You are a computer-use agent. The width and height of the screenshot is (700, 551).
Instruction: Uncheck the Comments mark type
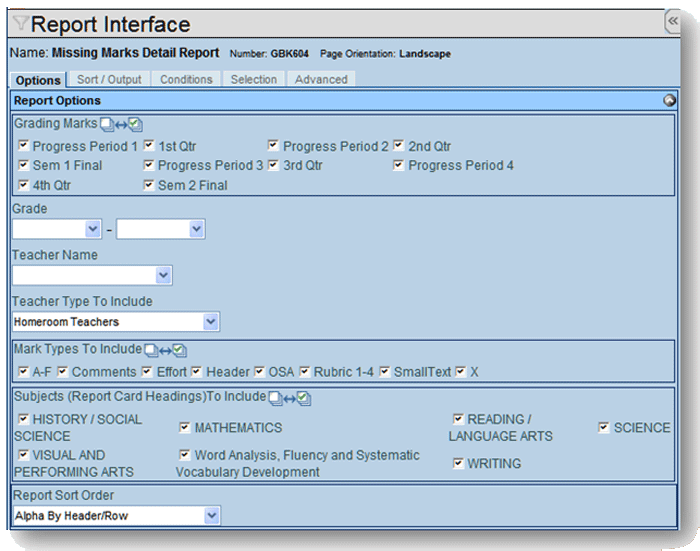[62, 371]
